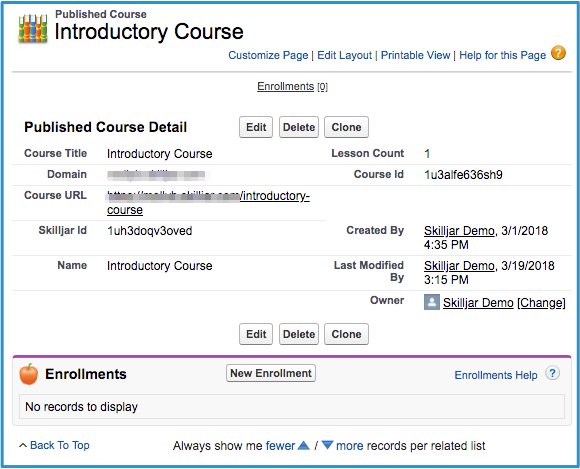
Task: Click the books Published Course icon
Action: (x=33, y=28)
